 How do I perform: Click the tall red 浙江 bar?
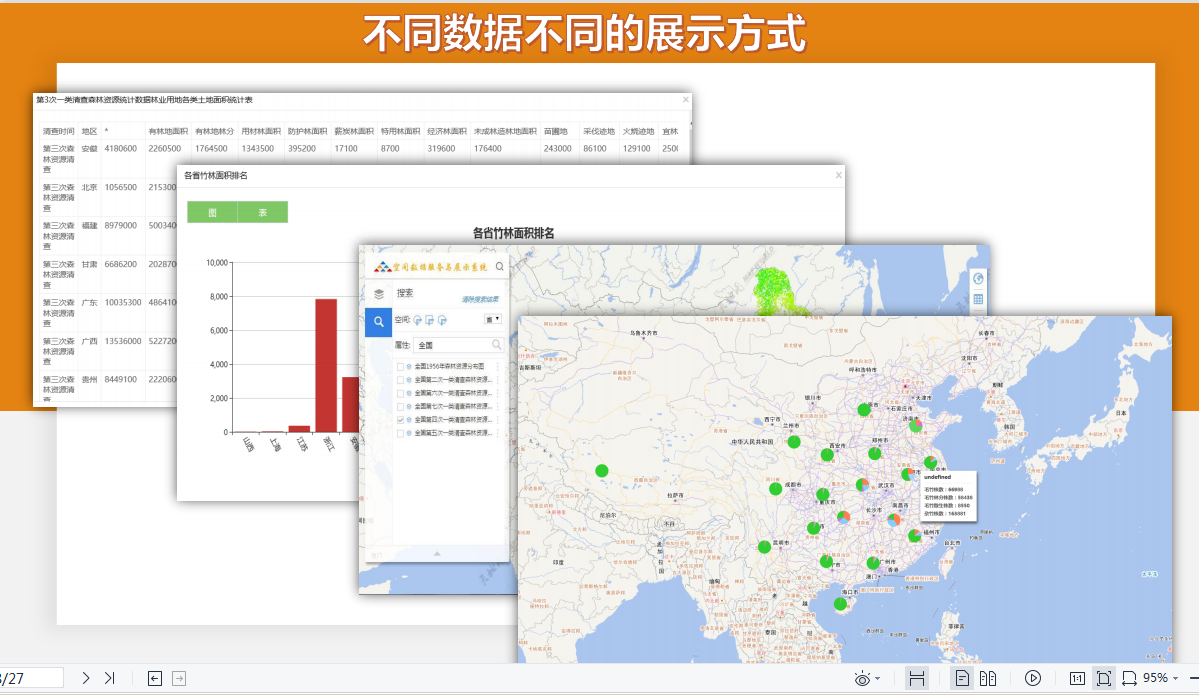click(x=326, y=365)
